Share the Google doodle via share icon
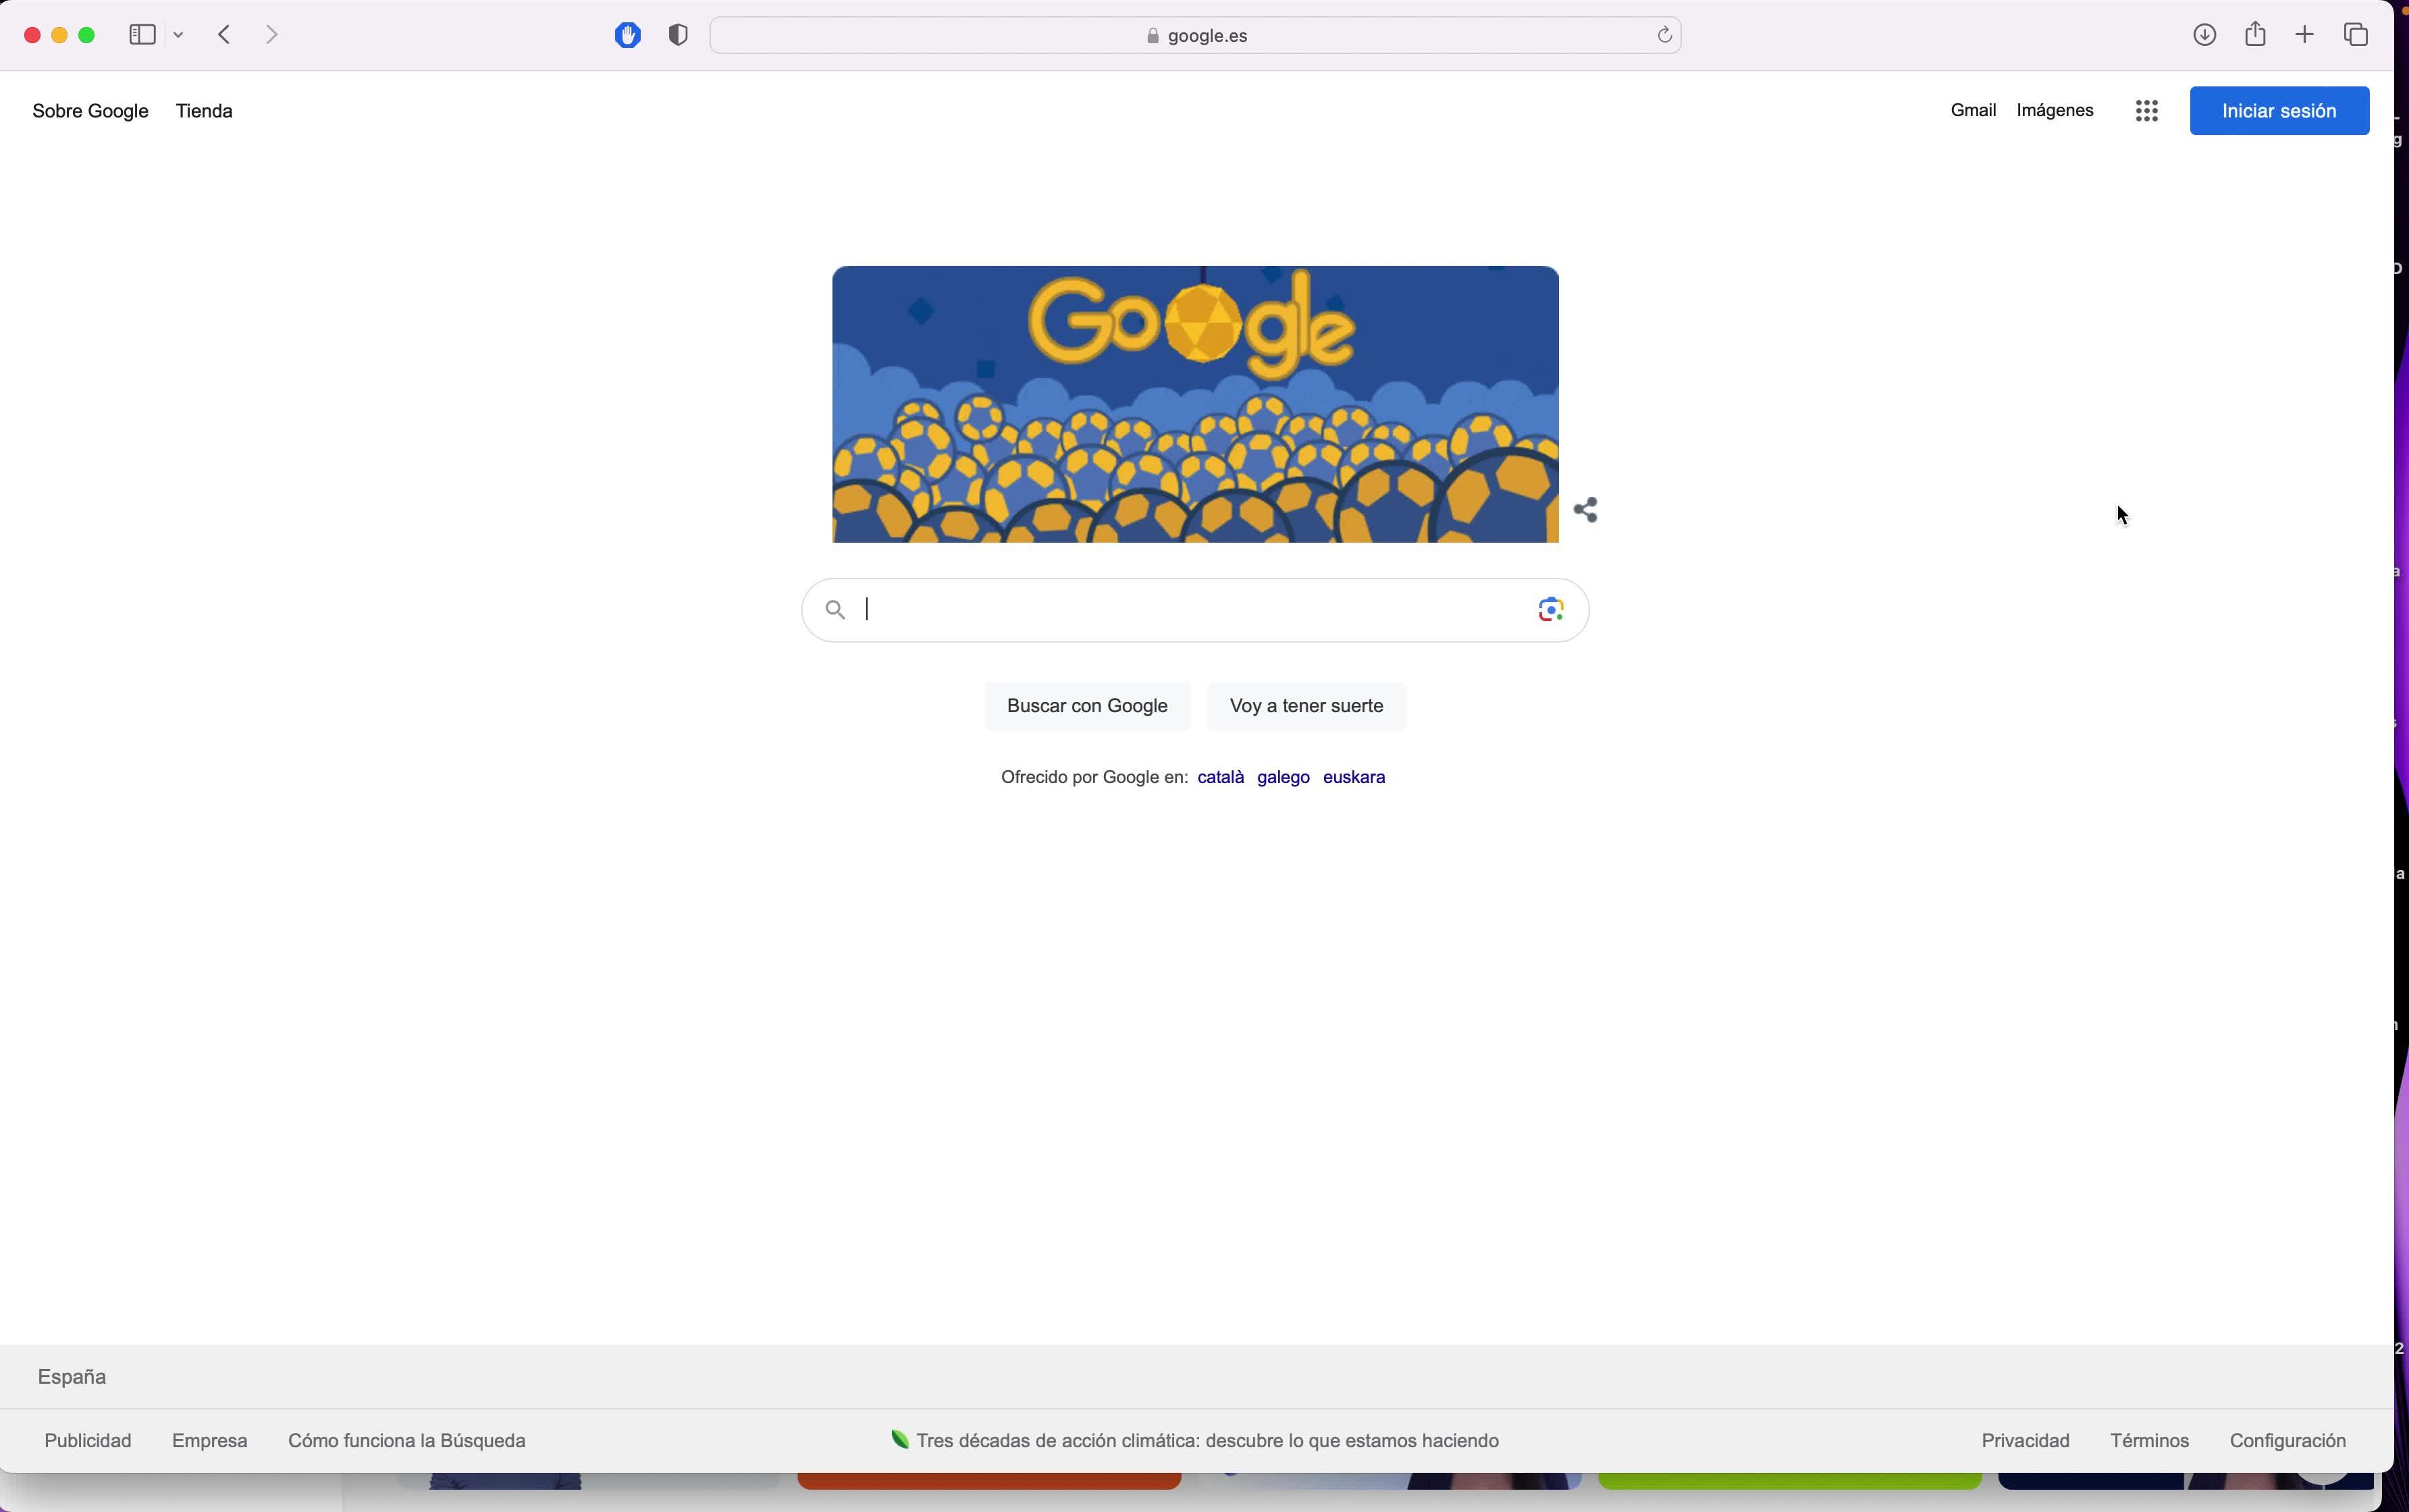The width and height of the screenshot is (2409, 1512). 1585,510
